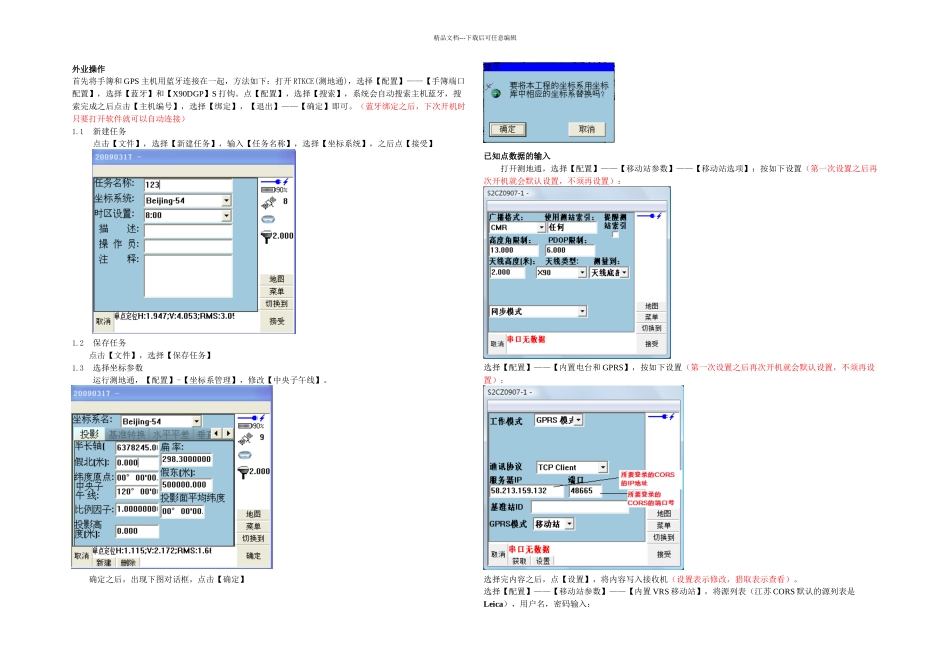This screenshot has width=950, height=672.
Task: Click 取消 in the new task dialog
Action: [x=103, y=321]
